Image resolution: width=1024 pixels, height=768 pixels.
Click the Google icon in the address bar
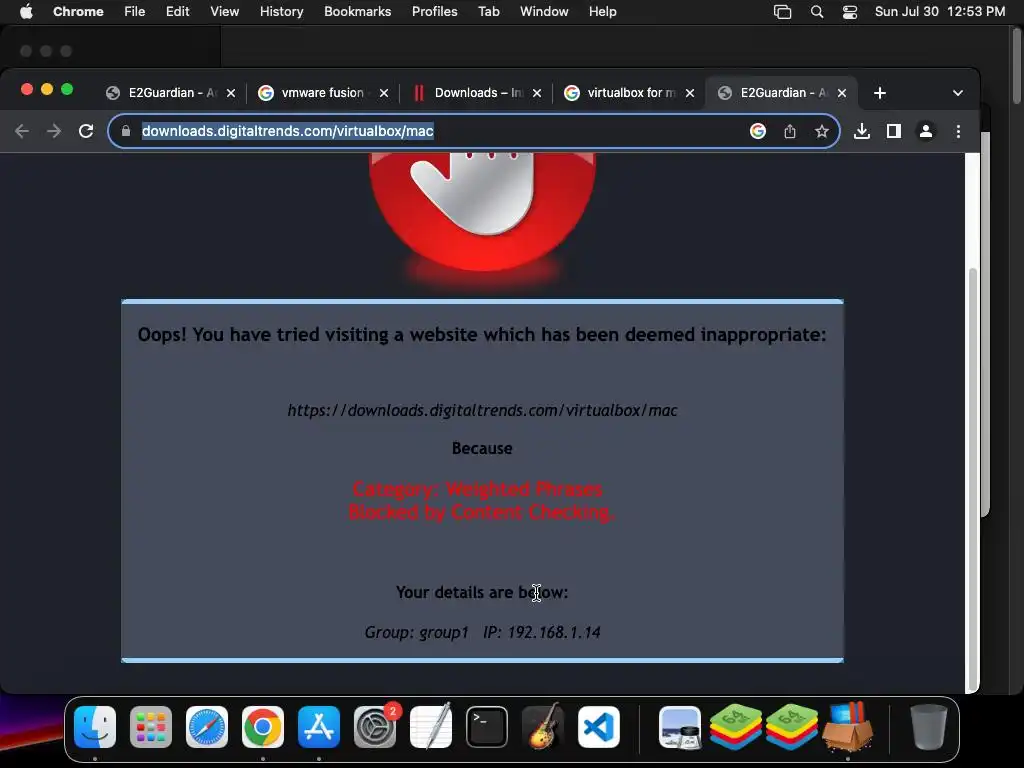[x=758, y=131]
